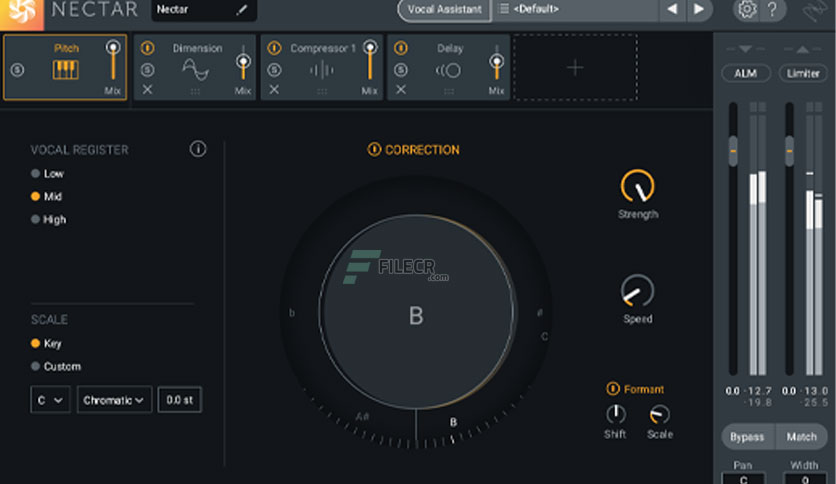Select Custom scale mode
The image size is (836, 484).
(56, 367)
